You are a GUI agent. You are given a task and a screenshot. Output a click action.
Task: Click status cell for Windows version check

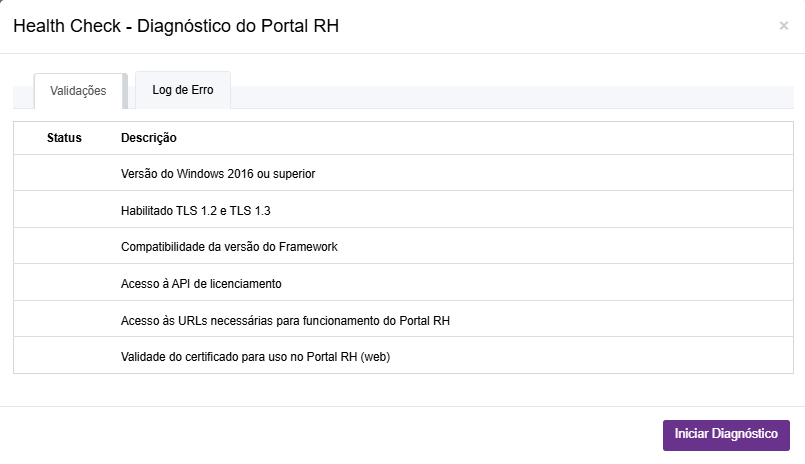[64, 174]
